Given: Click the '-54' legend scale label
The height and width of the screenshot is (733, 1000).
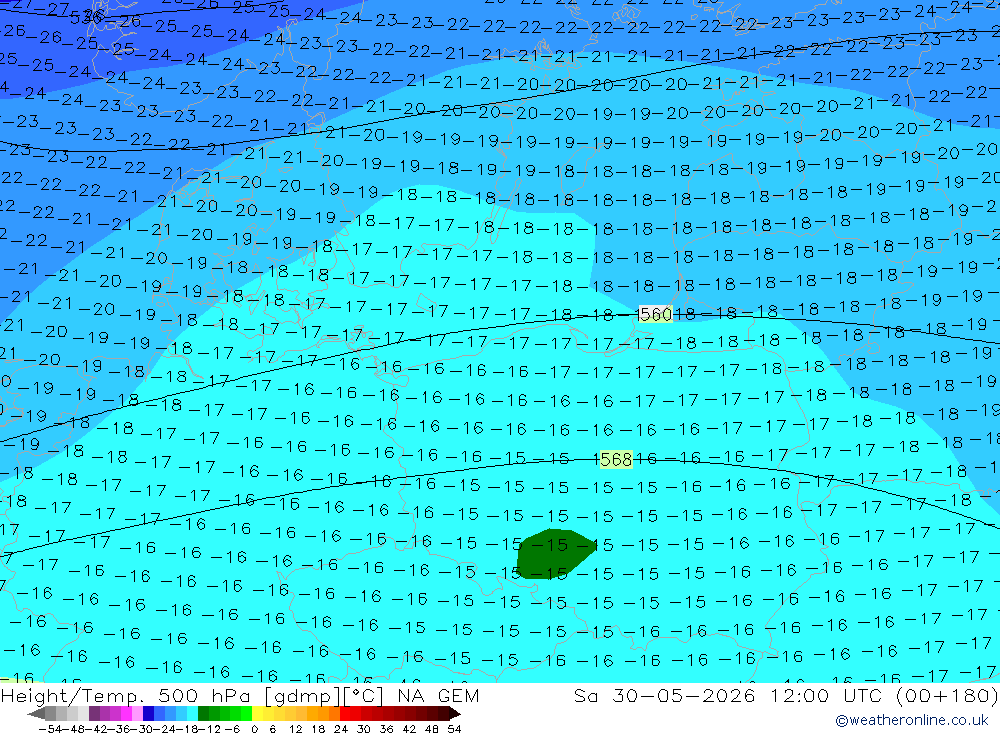Looking at the screenshot, I should (x=50, y=729).
